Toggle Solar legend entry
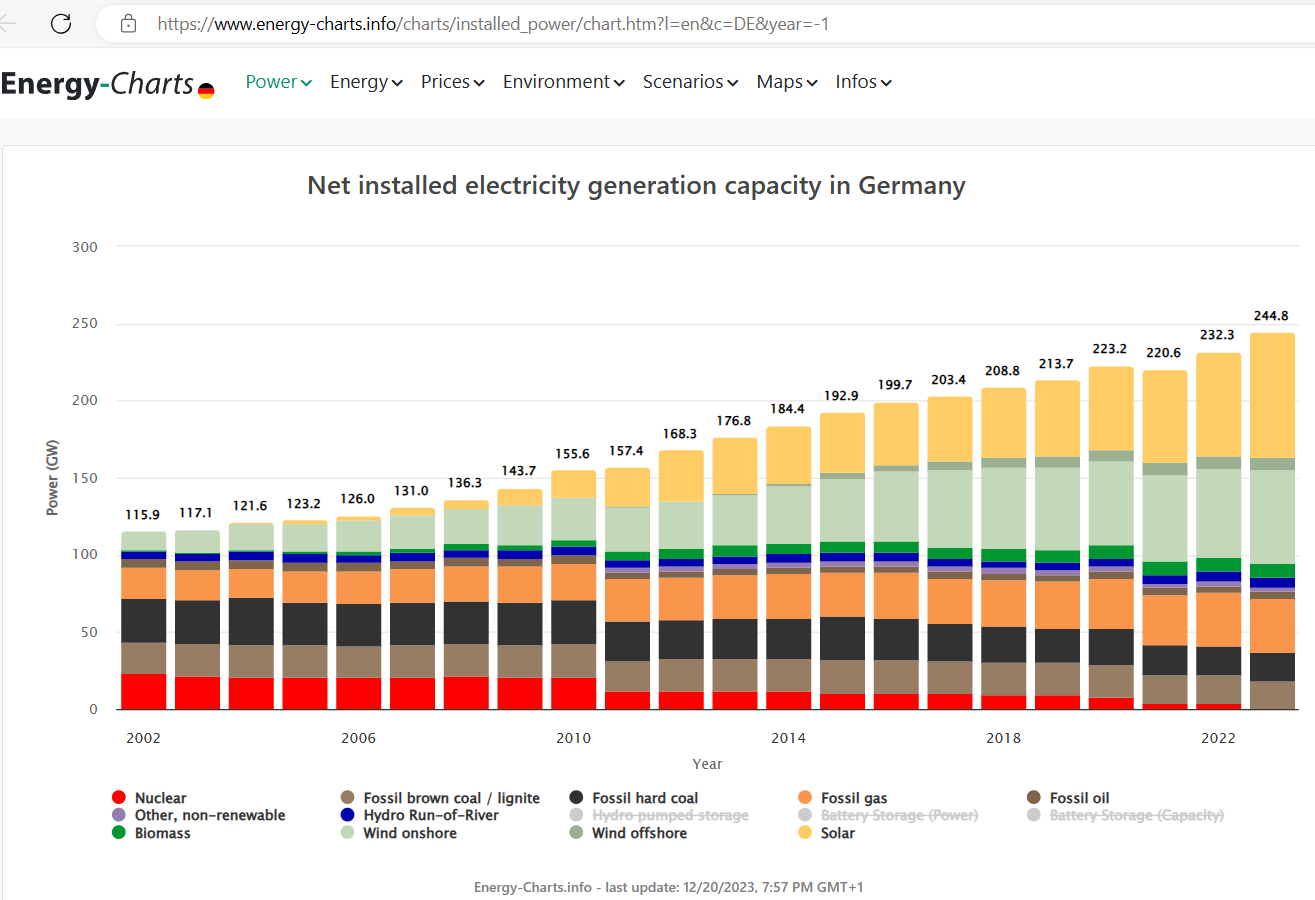The image size is (1315, 900). (x=827, y=833)
